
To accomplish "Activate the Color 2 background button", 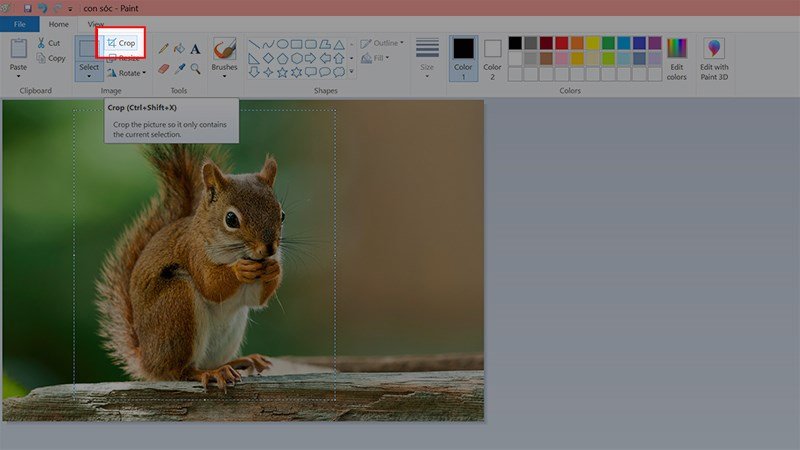I will [x=492, y=58].
